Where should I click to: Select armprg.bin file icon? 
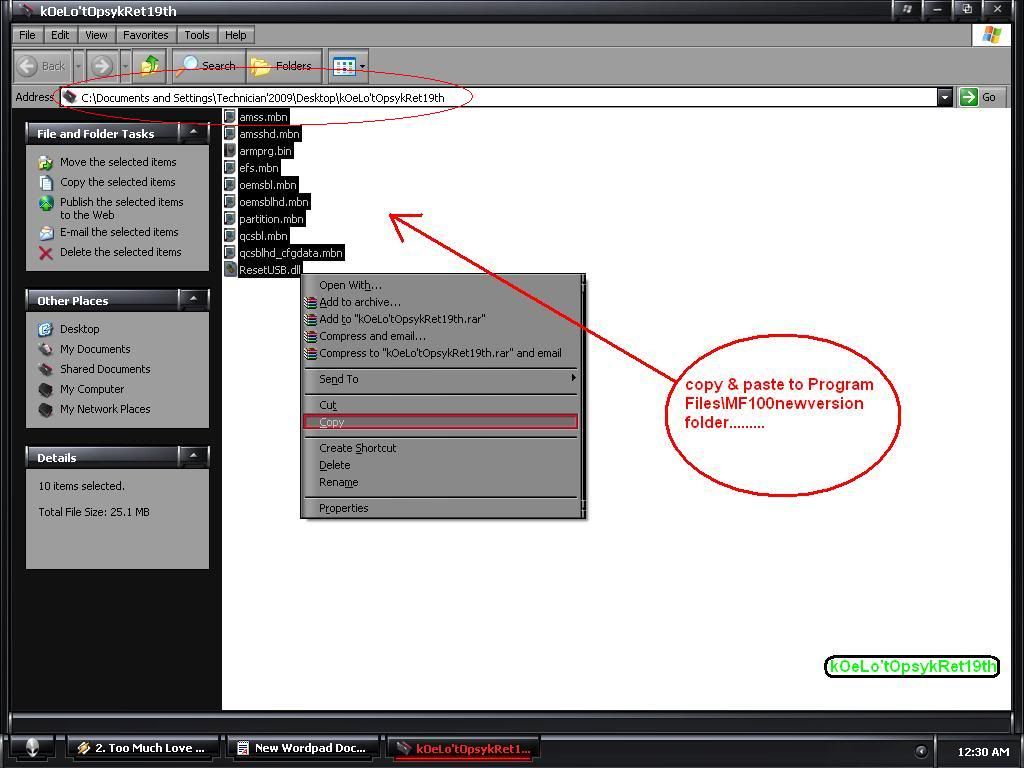click(230, 151)
